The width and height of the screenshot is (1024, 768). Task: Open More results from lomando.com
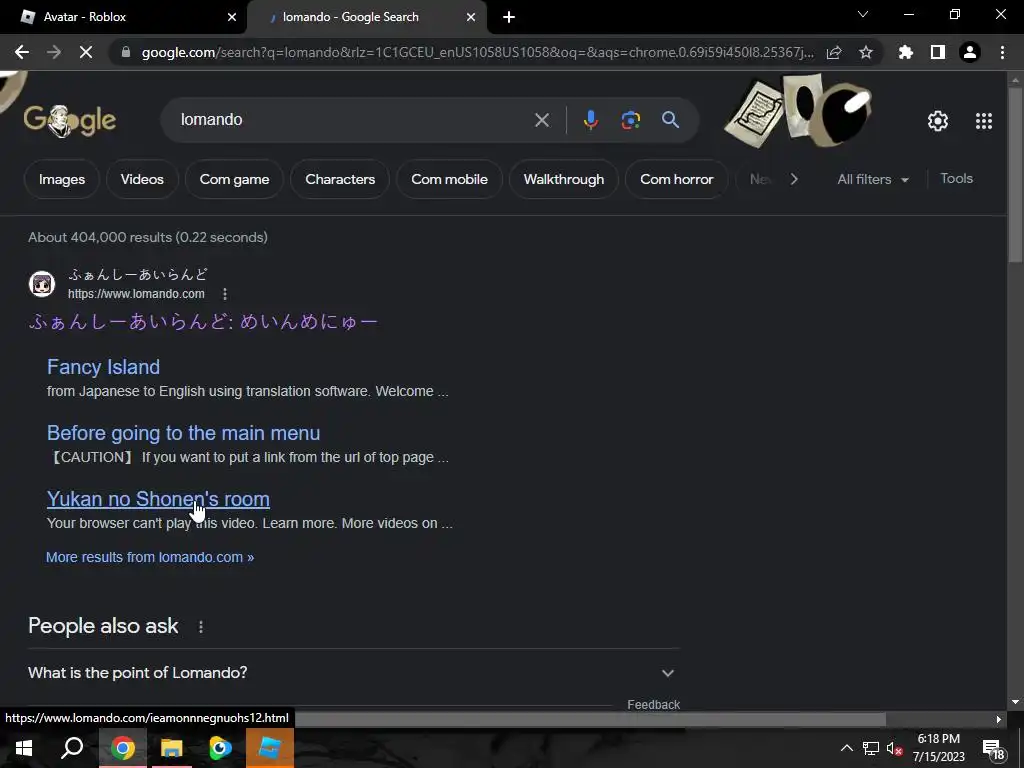(150, 557)
